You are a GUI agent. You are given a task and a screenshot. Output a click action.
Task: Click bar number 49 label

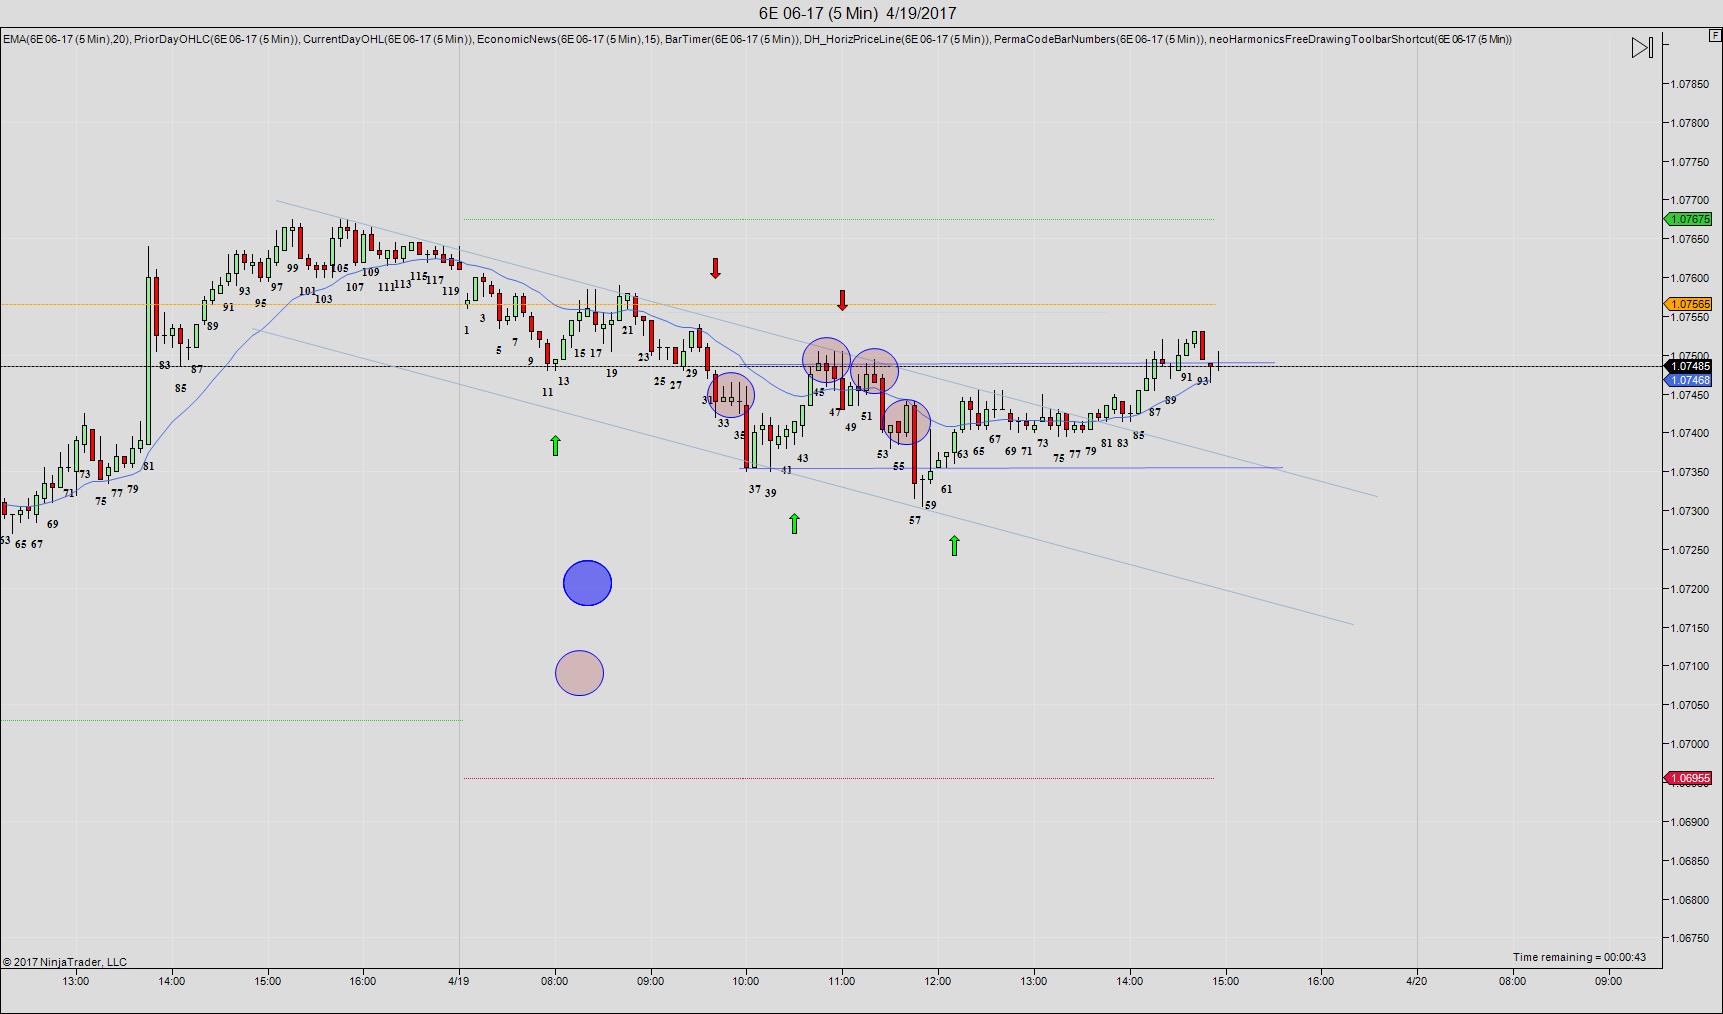(850, 426)
